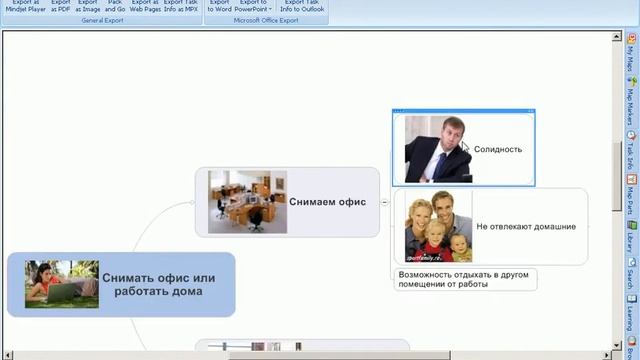This screenshot has width=640, height=360.
Task: Select the Не отвлекают домашние subtopic label
Action: pyautogui.click(x=526, y=227)
